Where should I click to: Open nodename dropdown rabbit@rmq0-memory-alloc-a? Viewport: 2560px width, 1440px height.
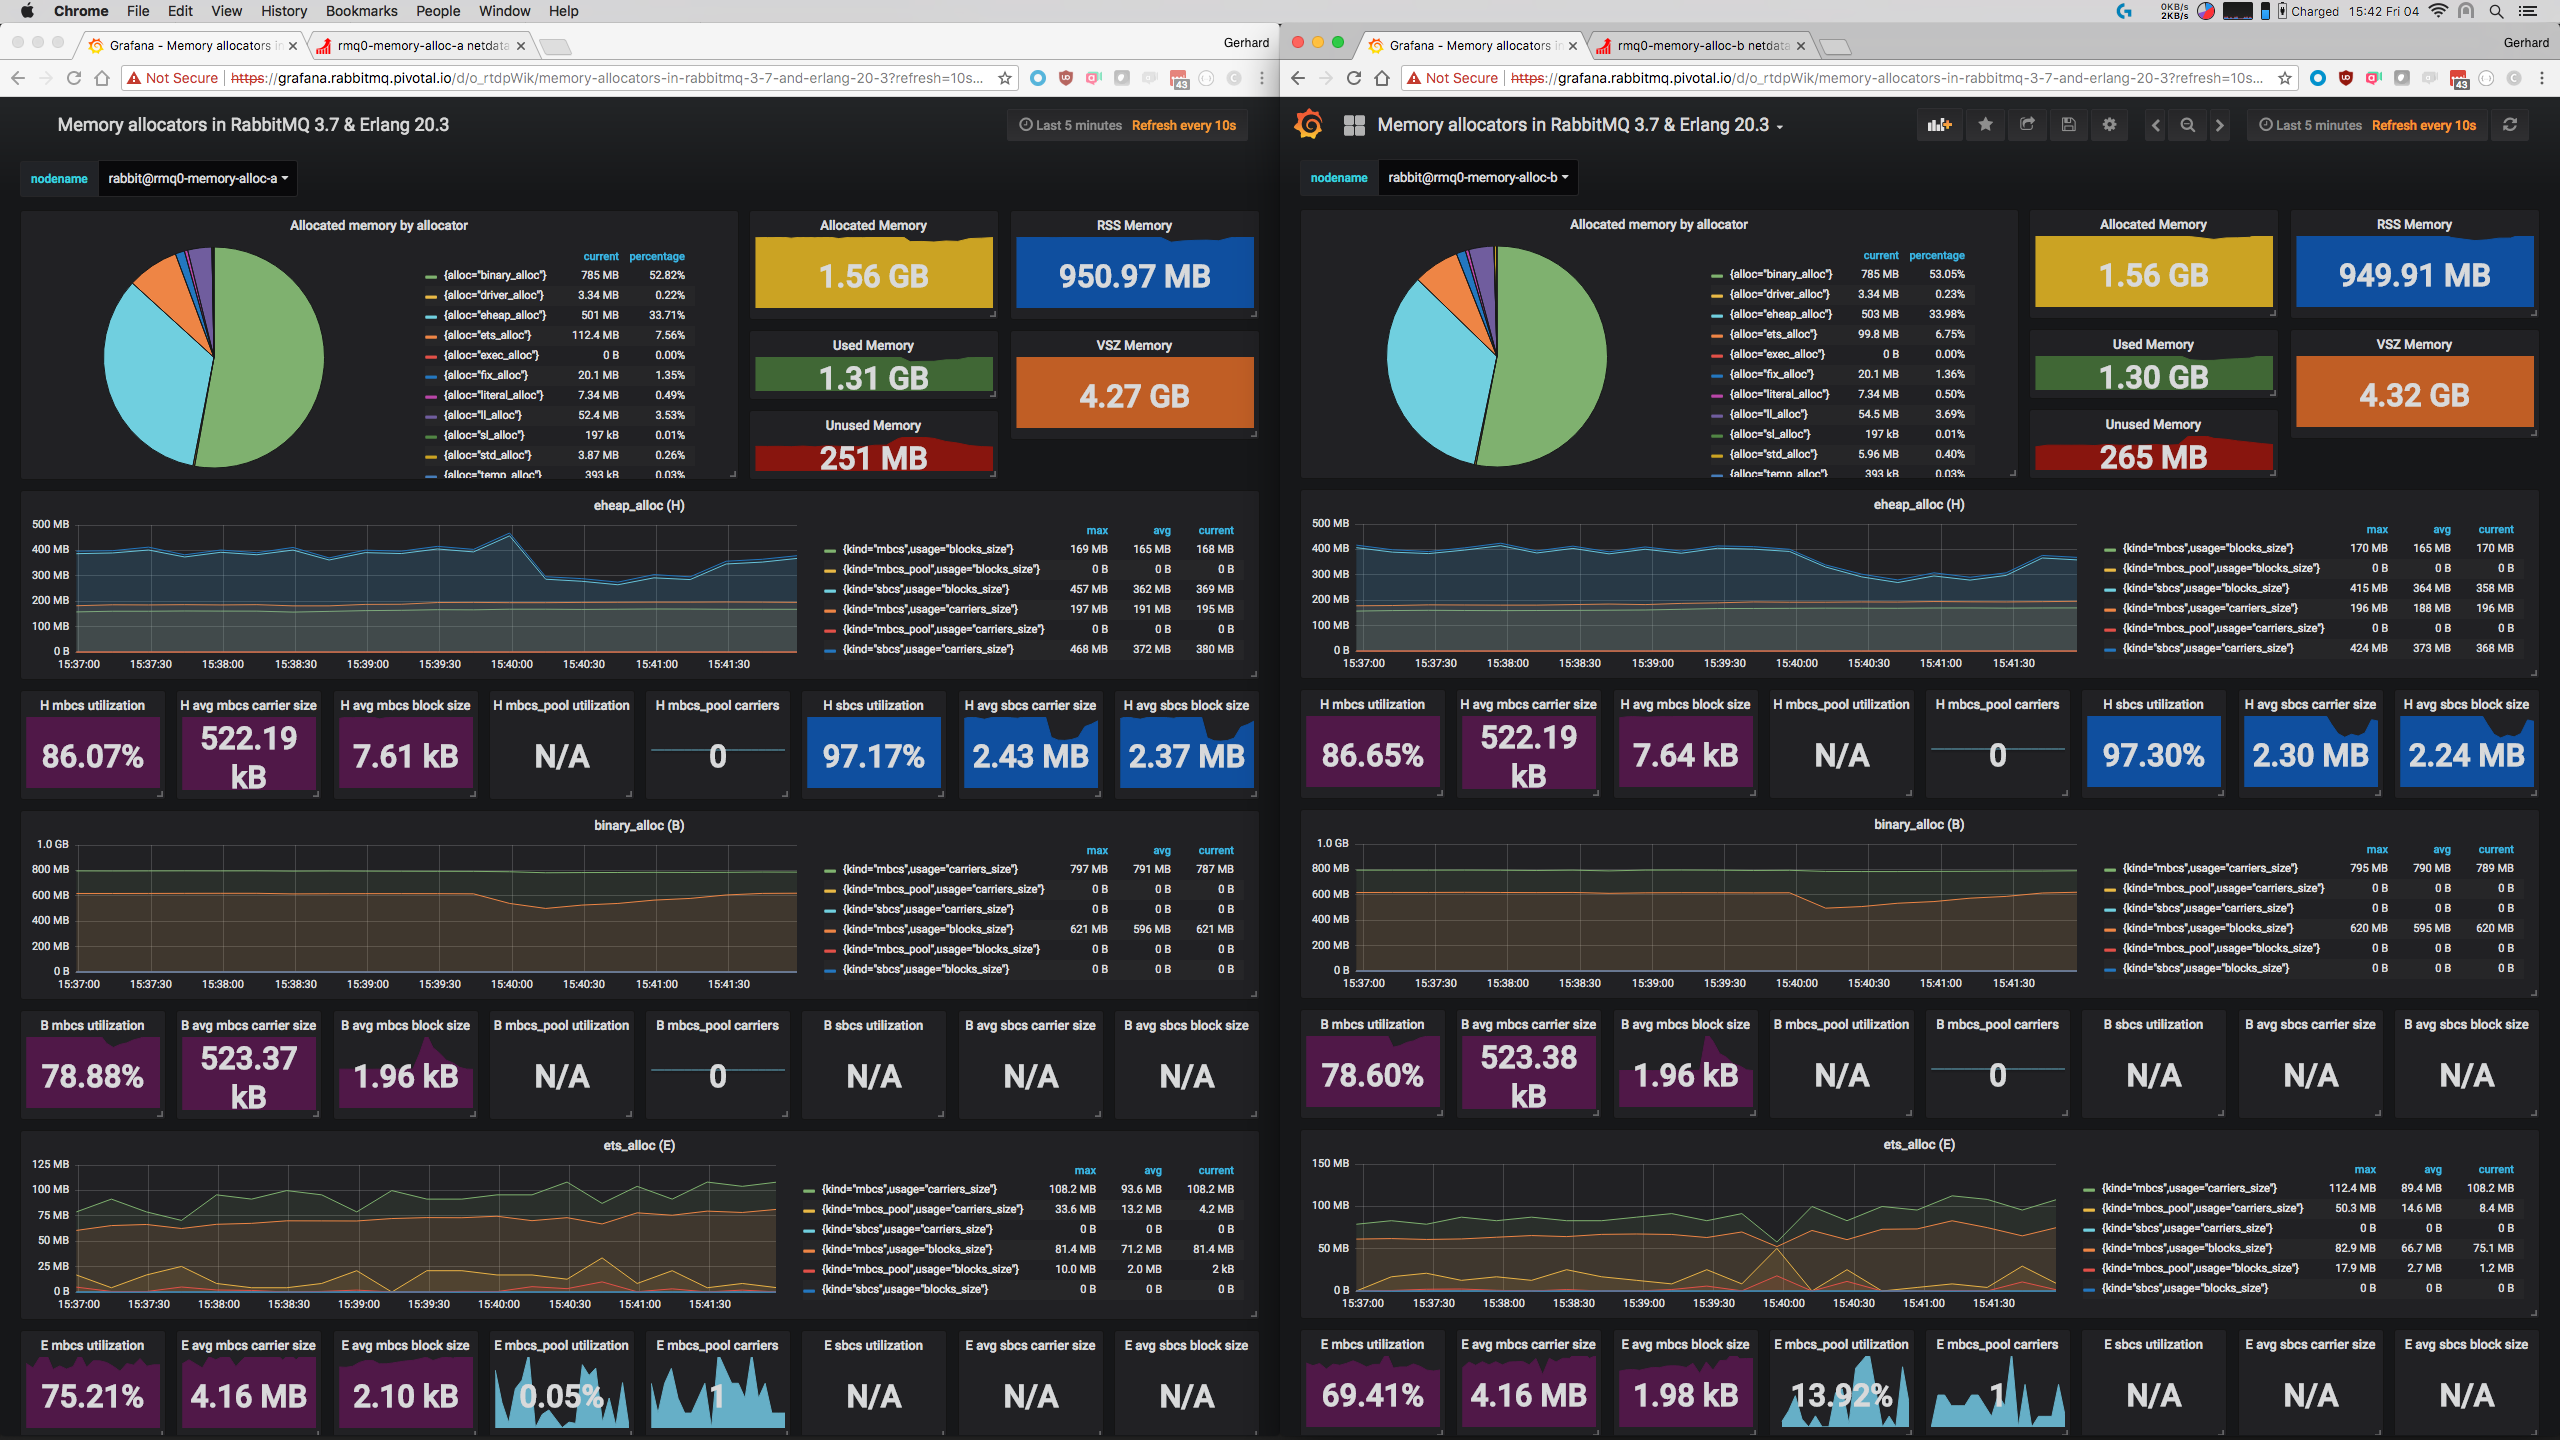198,179
